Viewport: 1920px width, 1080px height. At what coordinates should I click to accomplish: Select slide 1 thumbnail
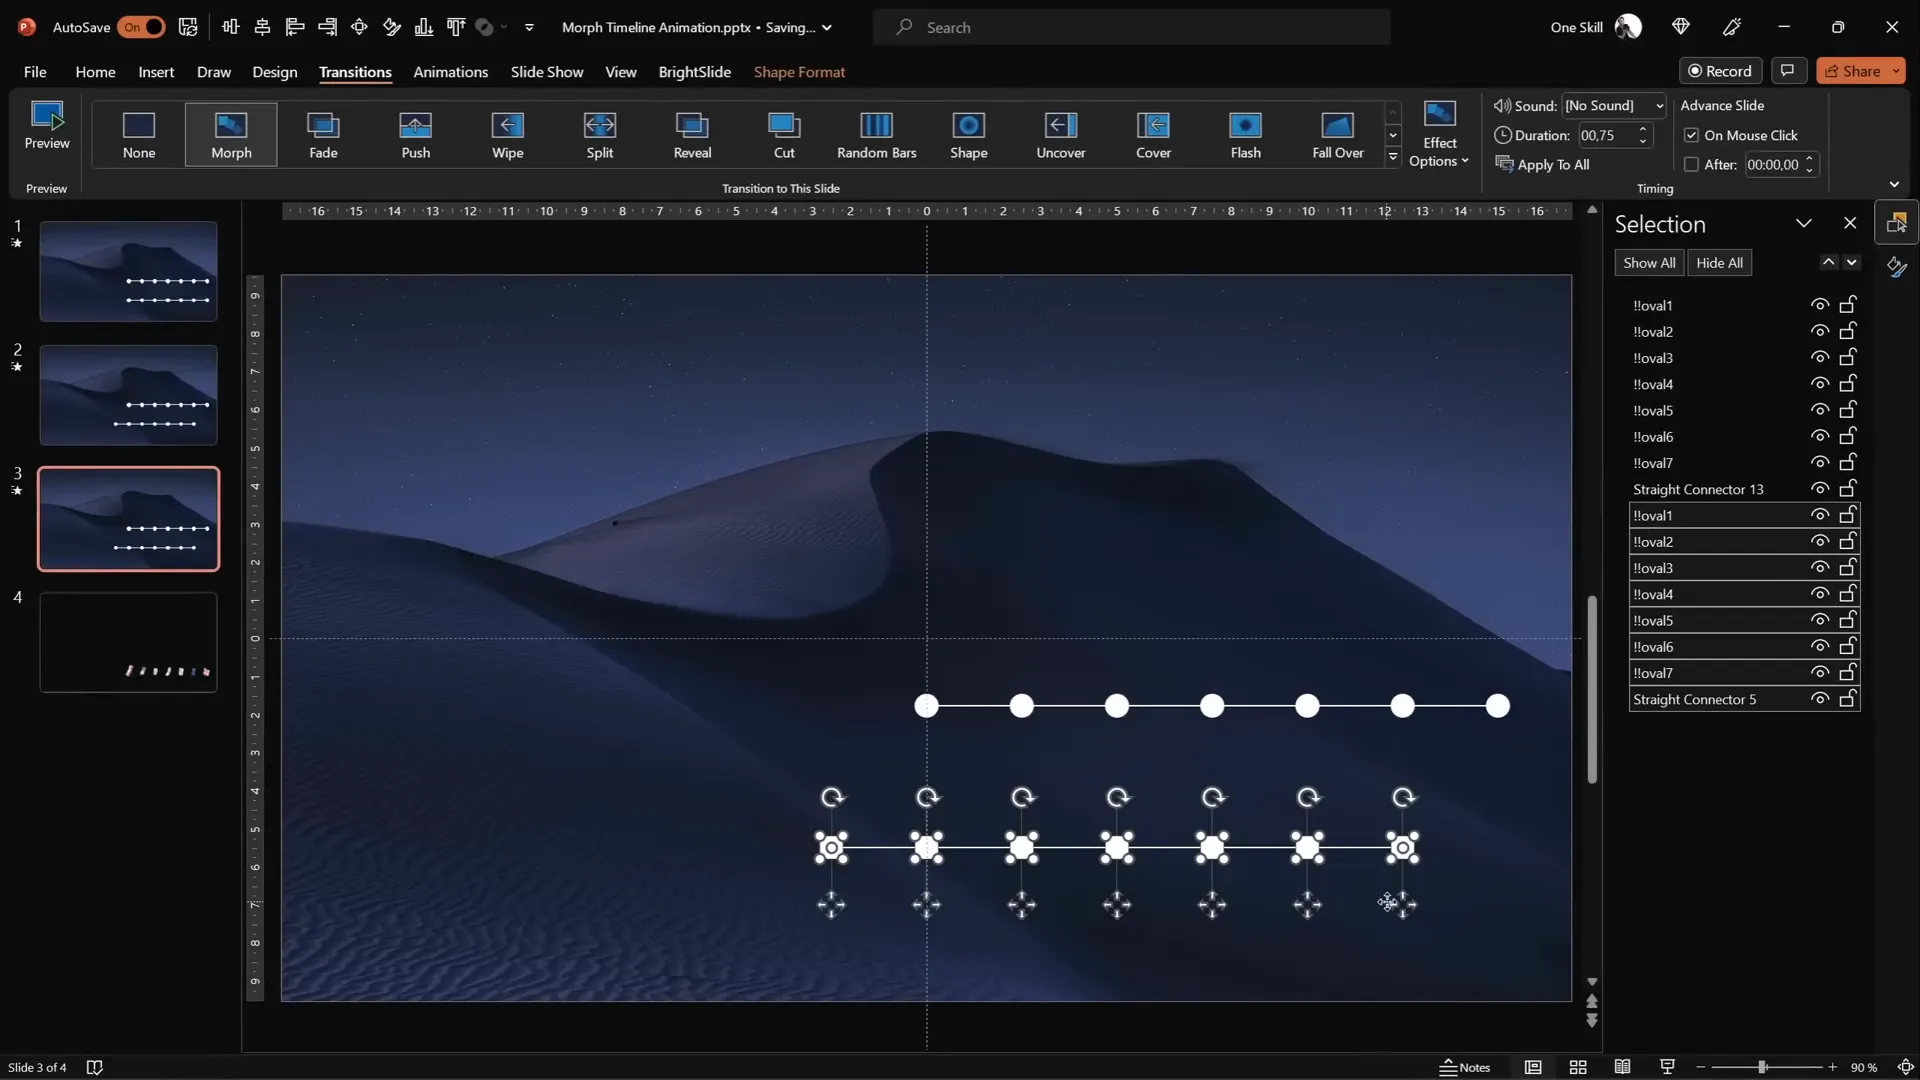127,271
